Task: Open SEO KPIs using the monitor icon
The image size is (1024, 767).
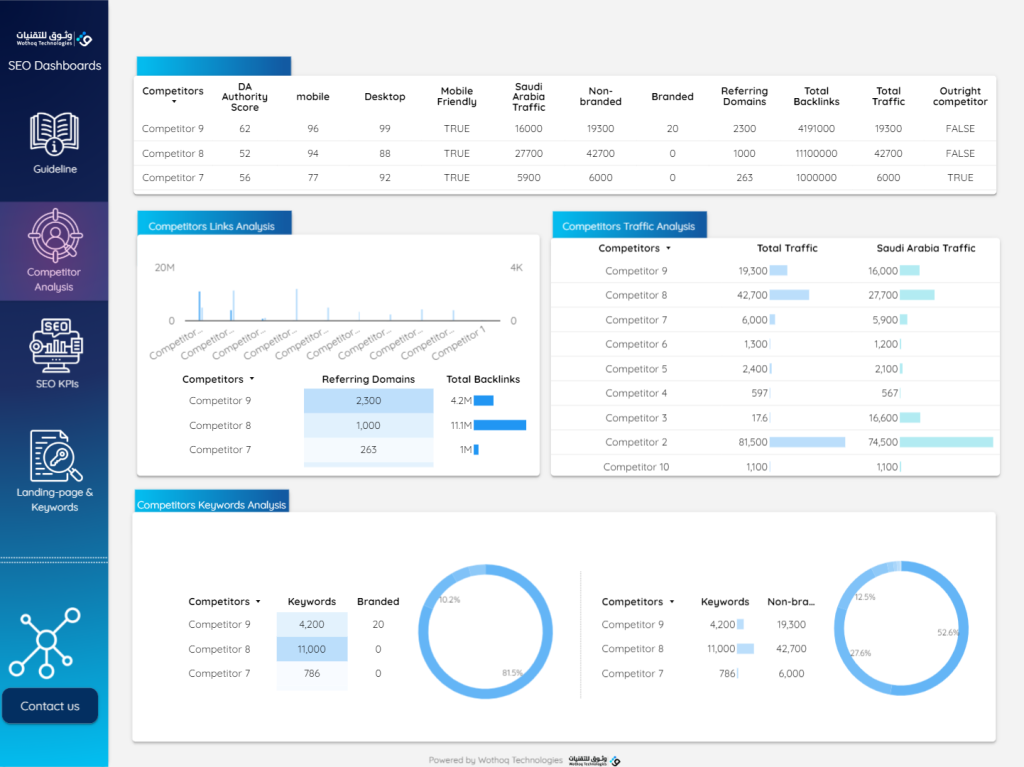Action: [x=54, y=345]
